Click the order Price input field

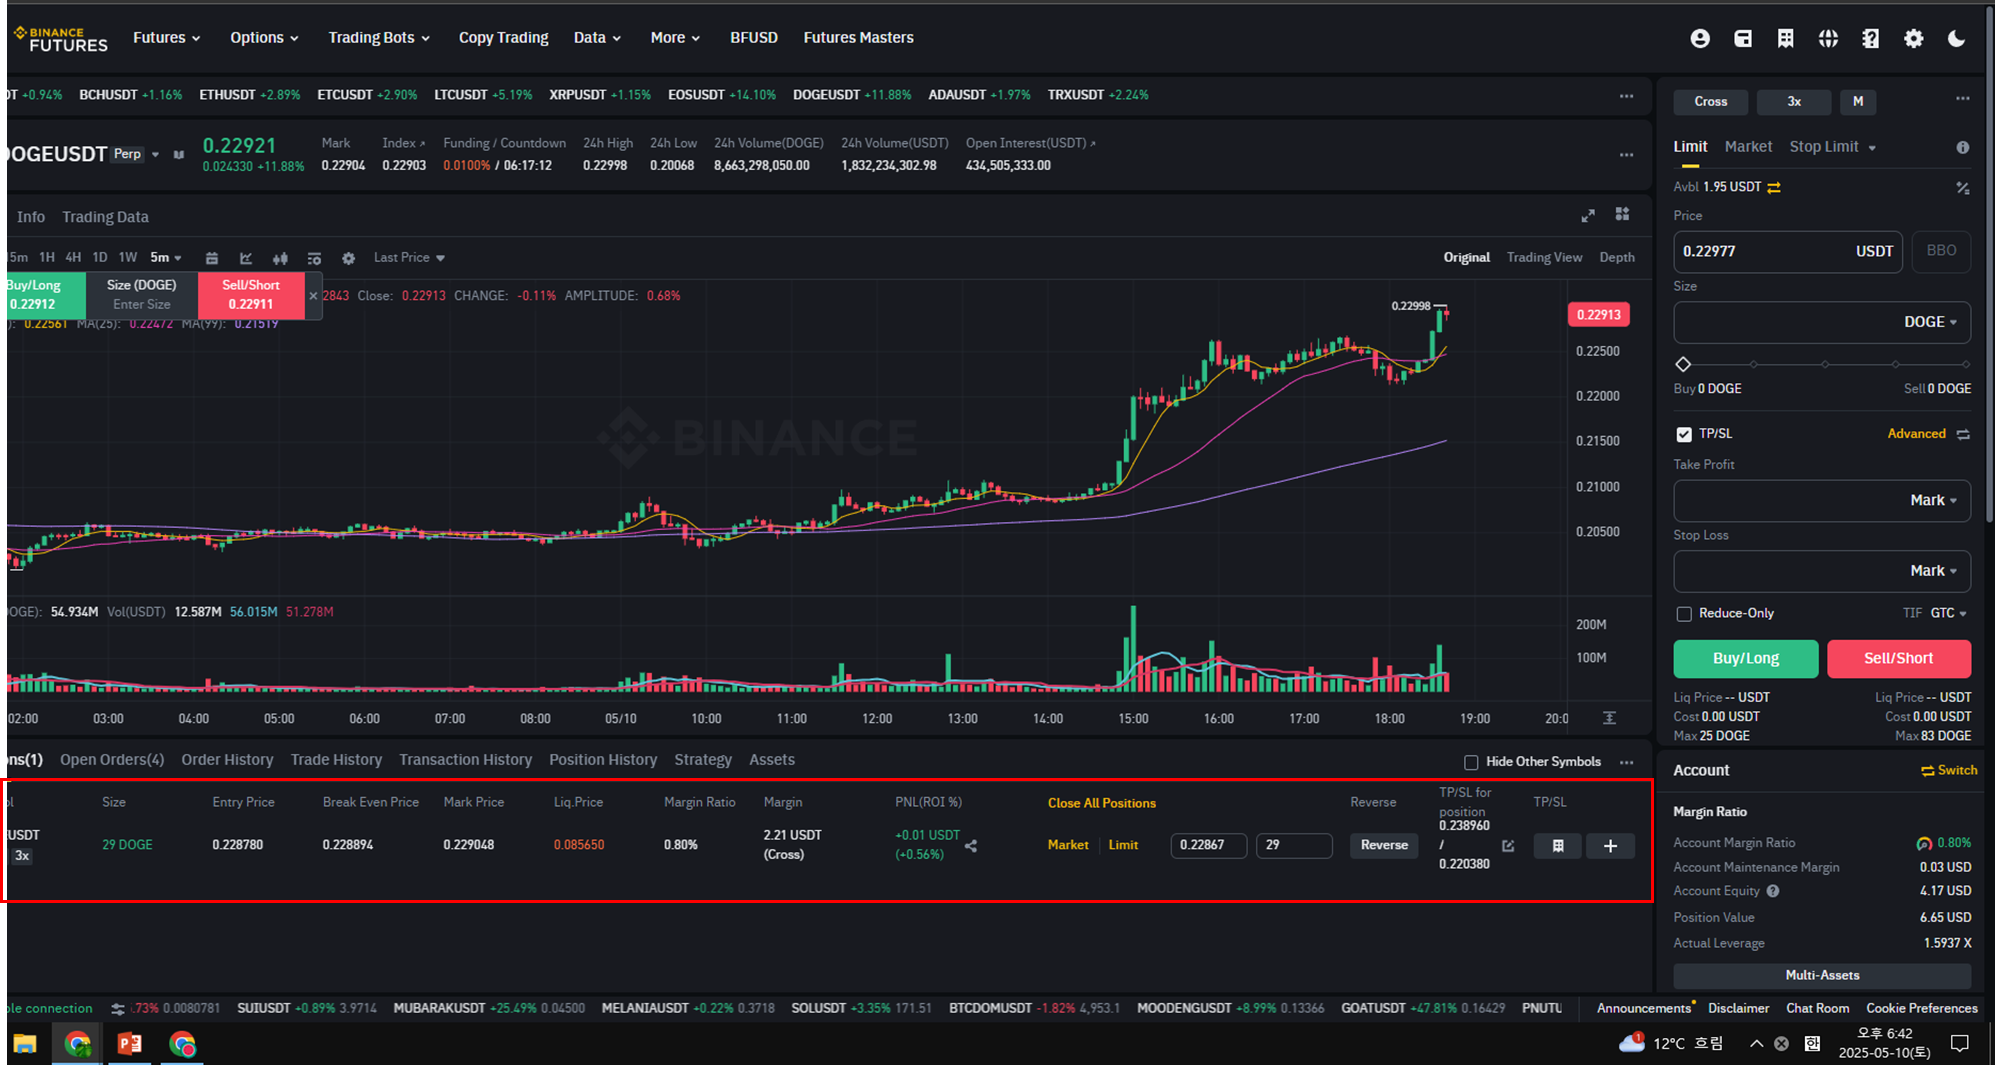pos(1788,252)
